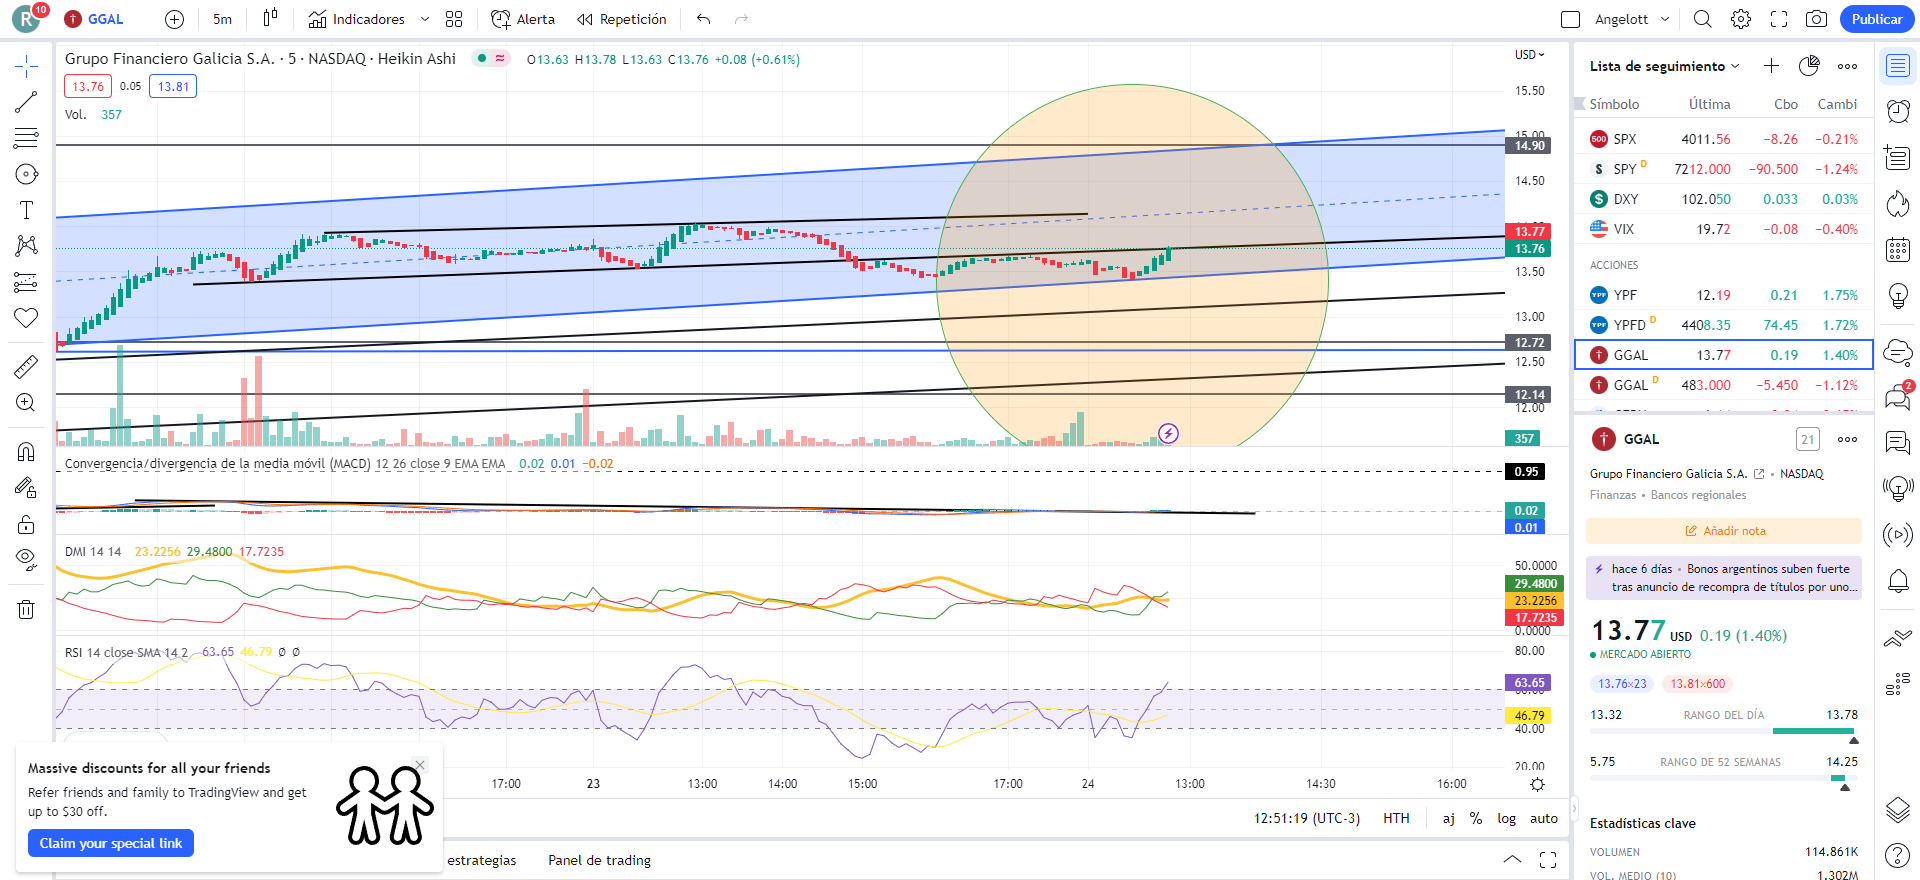Viewport: 1920px width, 880px height.
Task: Toggle stay in drawing mode
Action: click(26, 487)
